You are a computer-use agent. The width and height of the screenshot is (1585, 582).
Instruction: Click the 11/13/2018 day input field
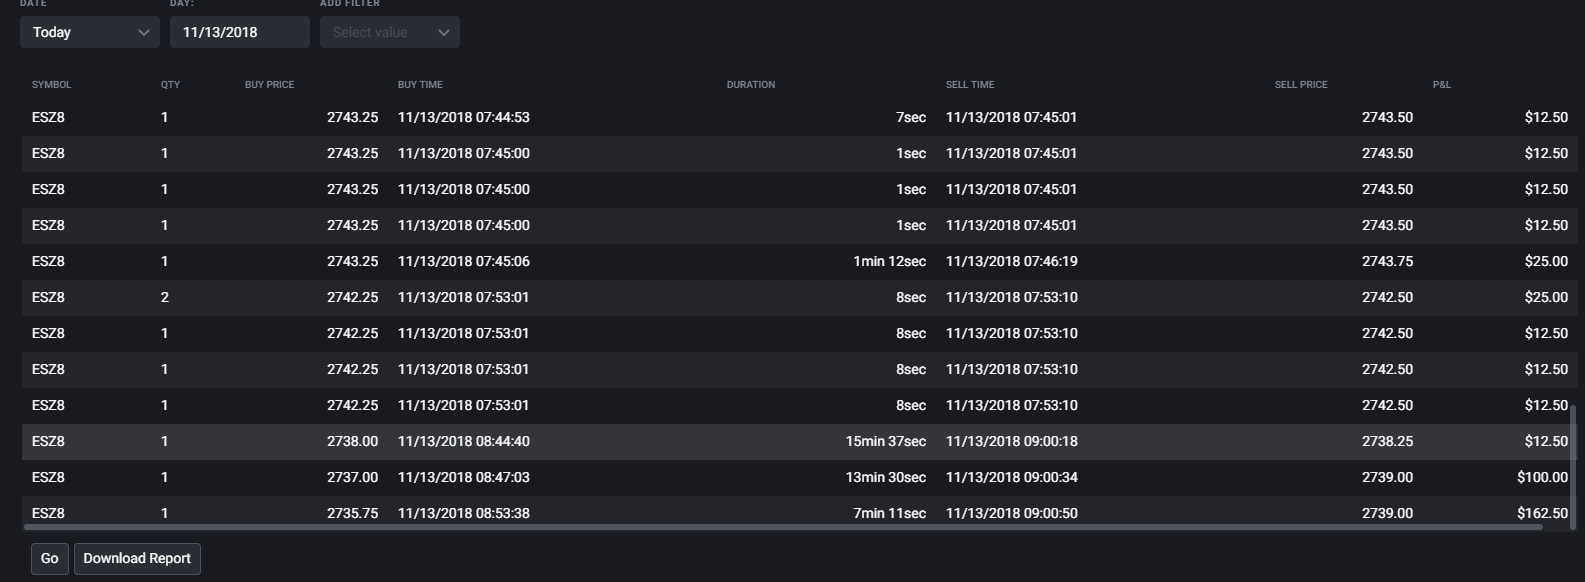point(239,32)
